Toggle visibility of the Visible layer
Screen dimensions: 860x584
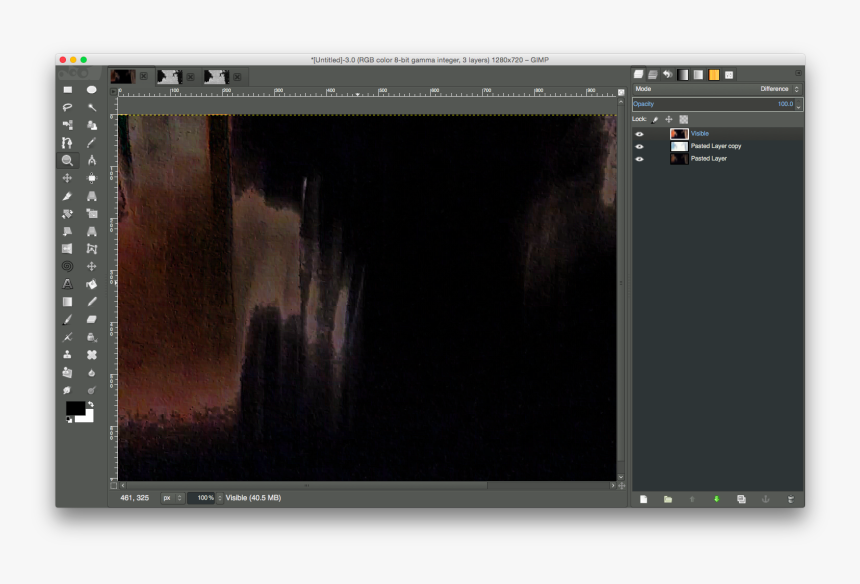click(639, 134)
